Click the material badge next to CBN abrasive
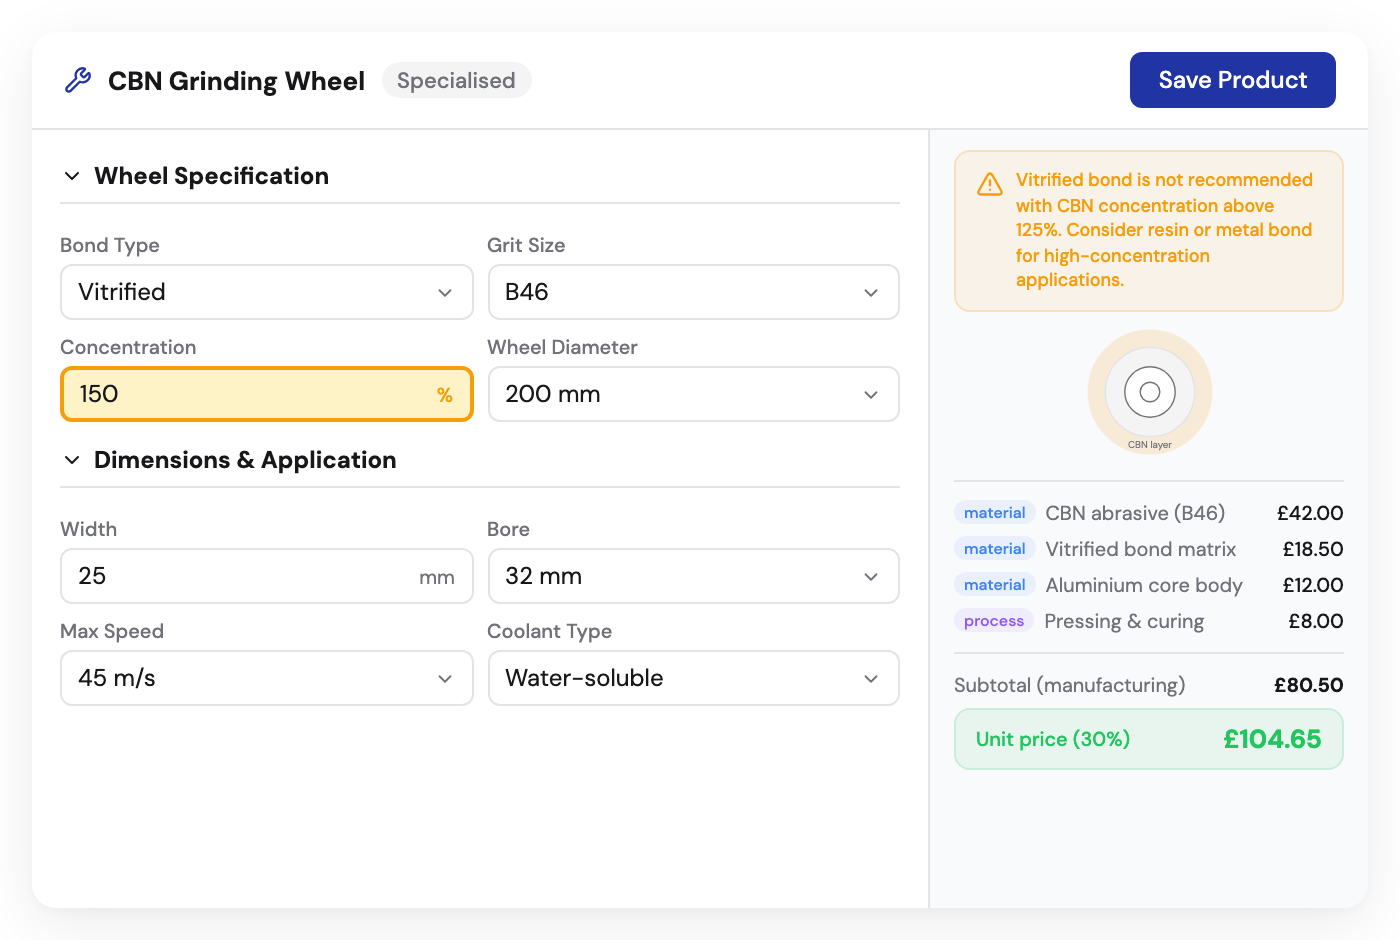Screen dimensions: 1400x940 (x=994, y=512)
